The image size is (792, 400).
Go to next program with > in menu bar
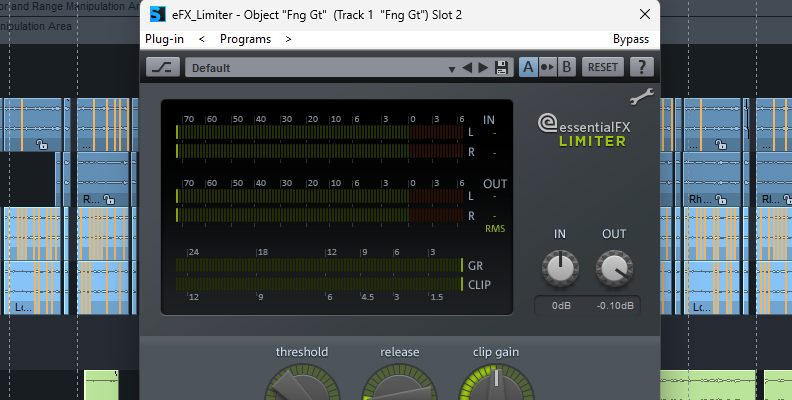coord(288,39)
